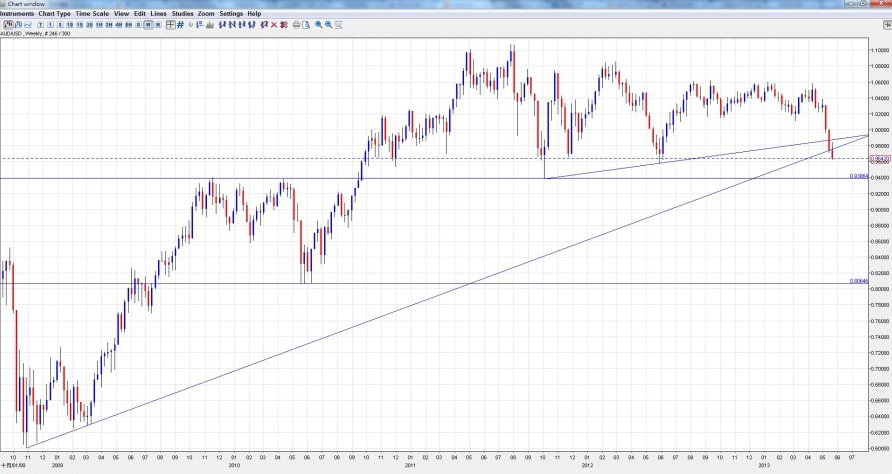Click the 4H timeframe button
Image resolution: width=892 pixels, height=474 pixels.
118,24
